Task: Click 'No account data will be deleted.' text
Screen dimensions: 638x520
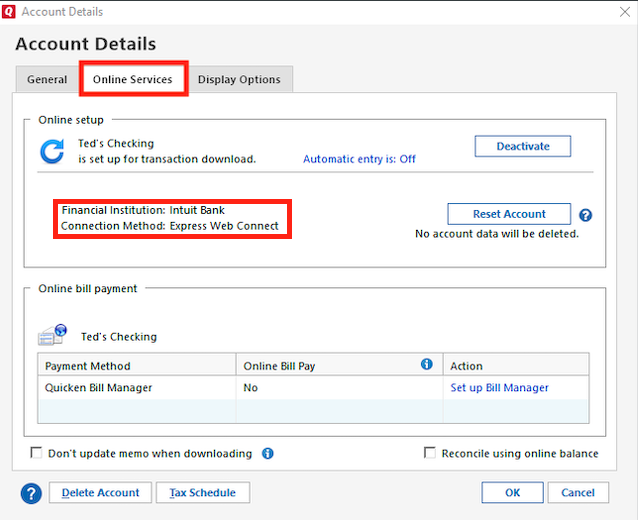Action: click(x=496, y=234)
